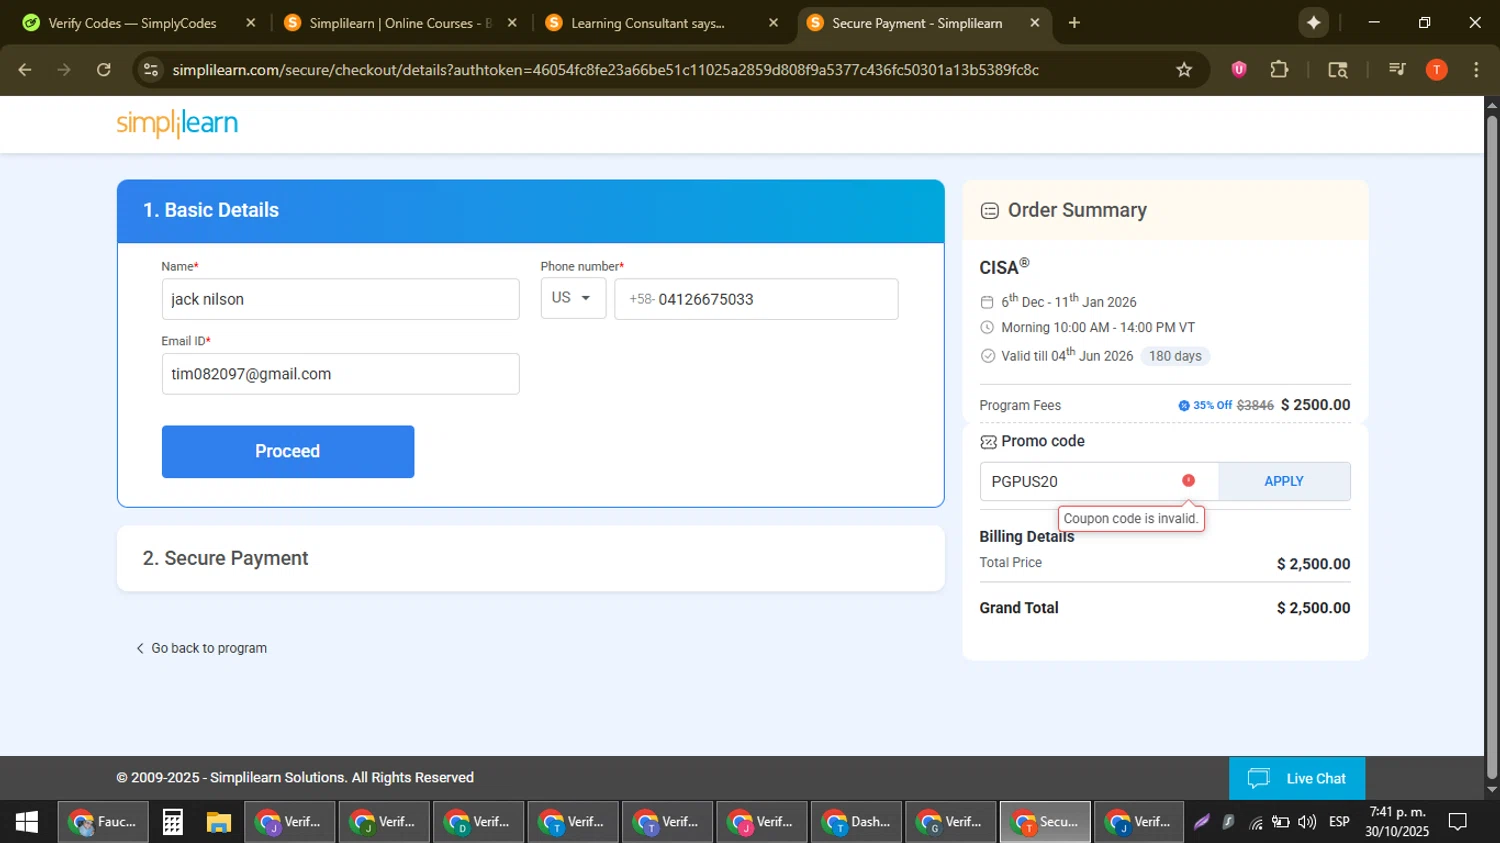
Task: Open the Dash... Chrome taskbar window
Action: tap(856, 822)
